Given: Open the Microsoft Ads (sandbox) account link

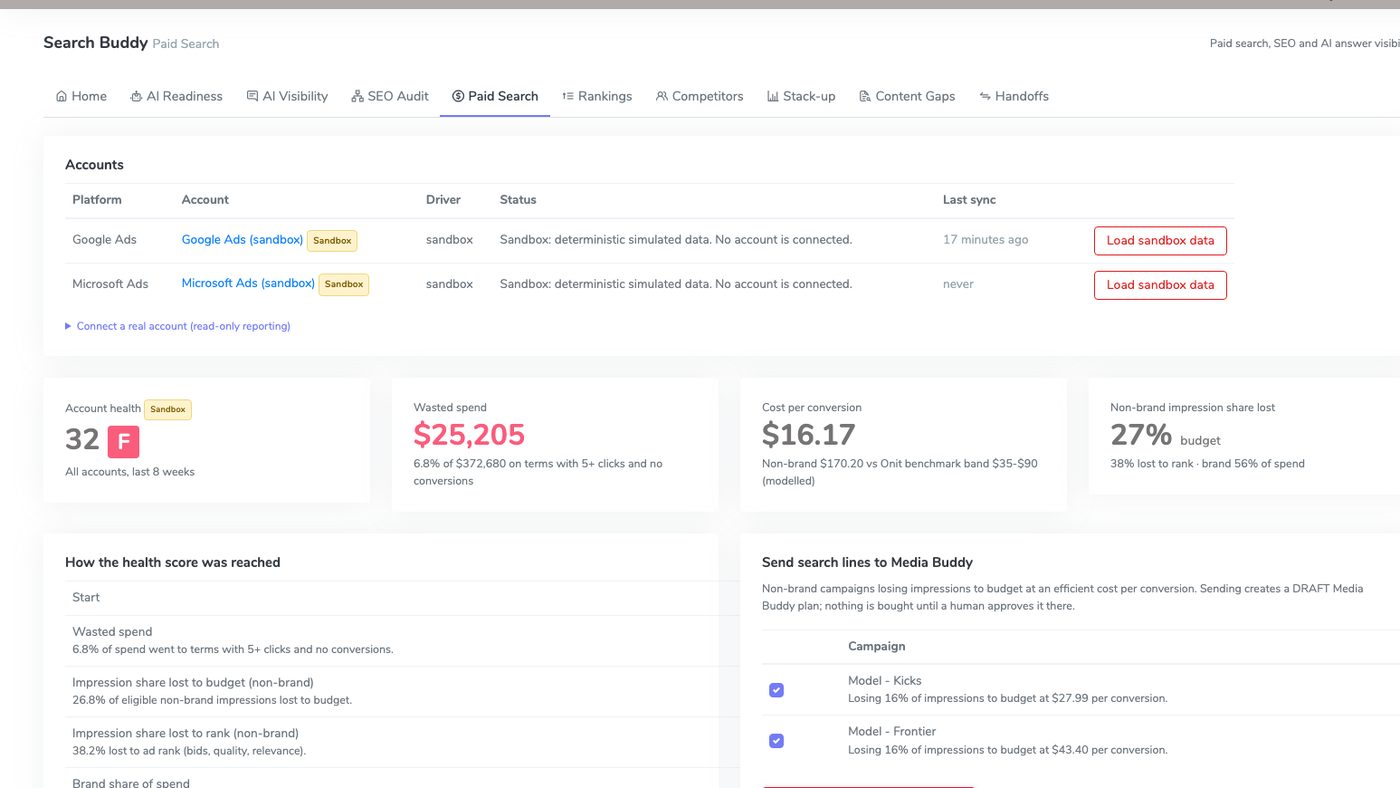Looking at the screenshot, I should [x=248, y=283].
